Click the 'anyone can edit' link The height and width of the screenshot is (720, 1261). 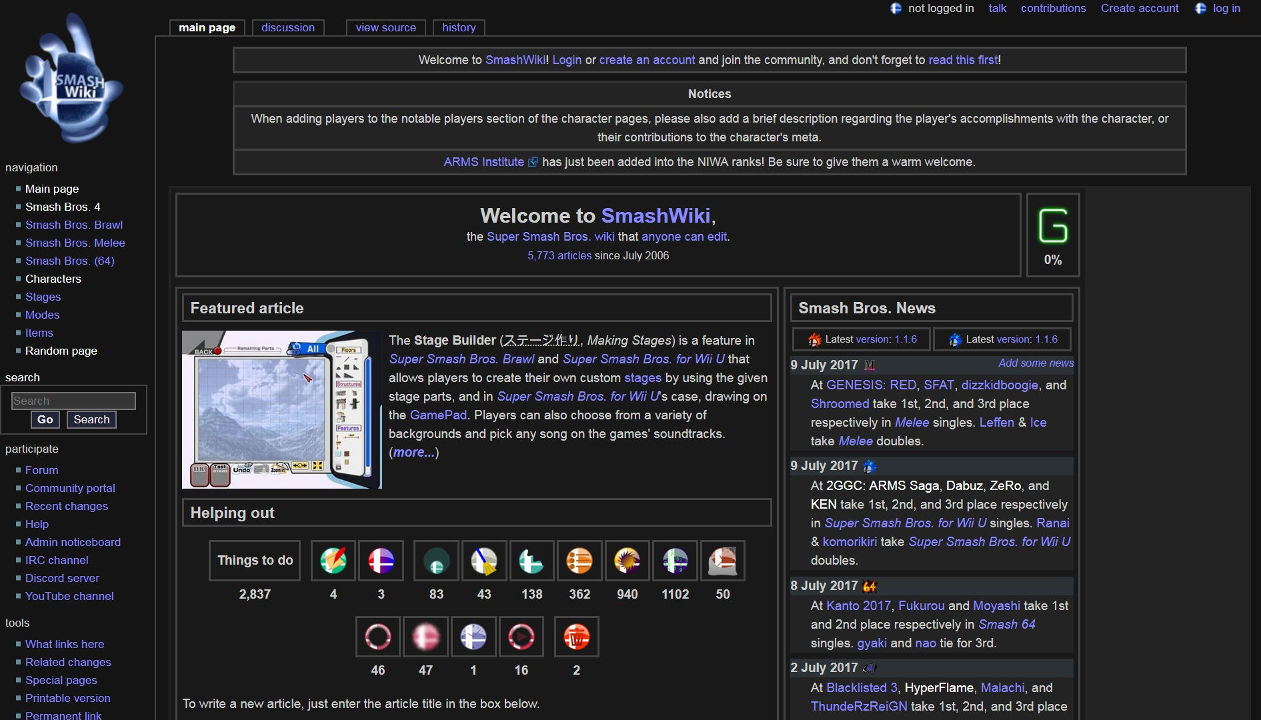(684, 237)
